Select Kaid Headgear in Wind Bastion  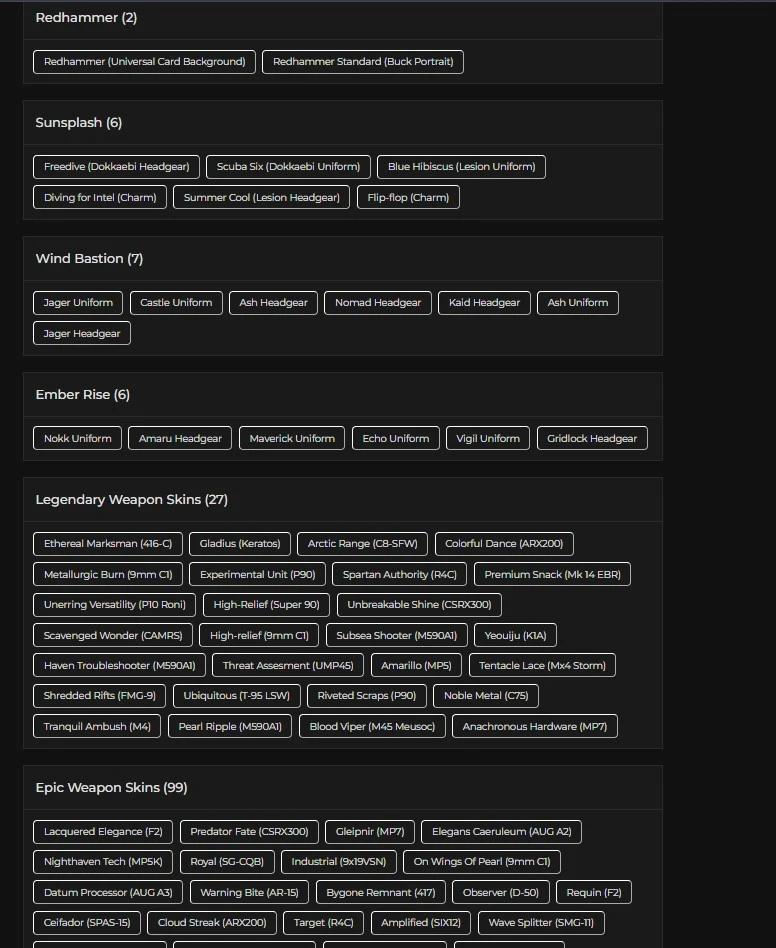coord(484,303)
